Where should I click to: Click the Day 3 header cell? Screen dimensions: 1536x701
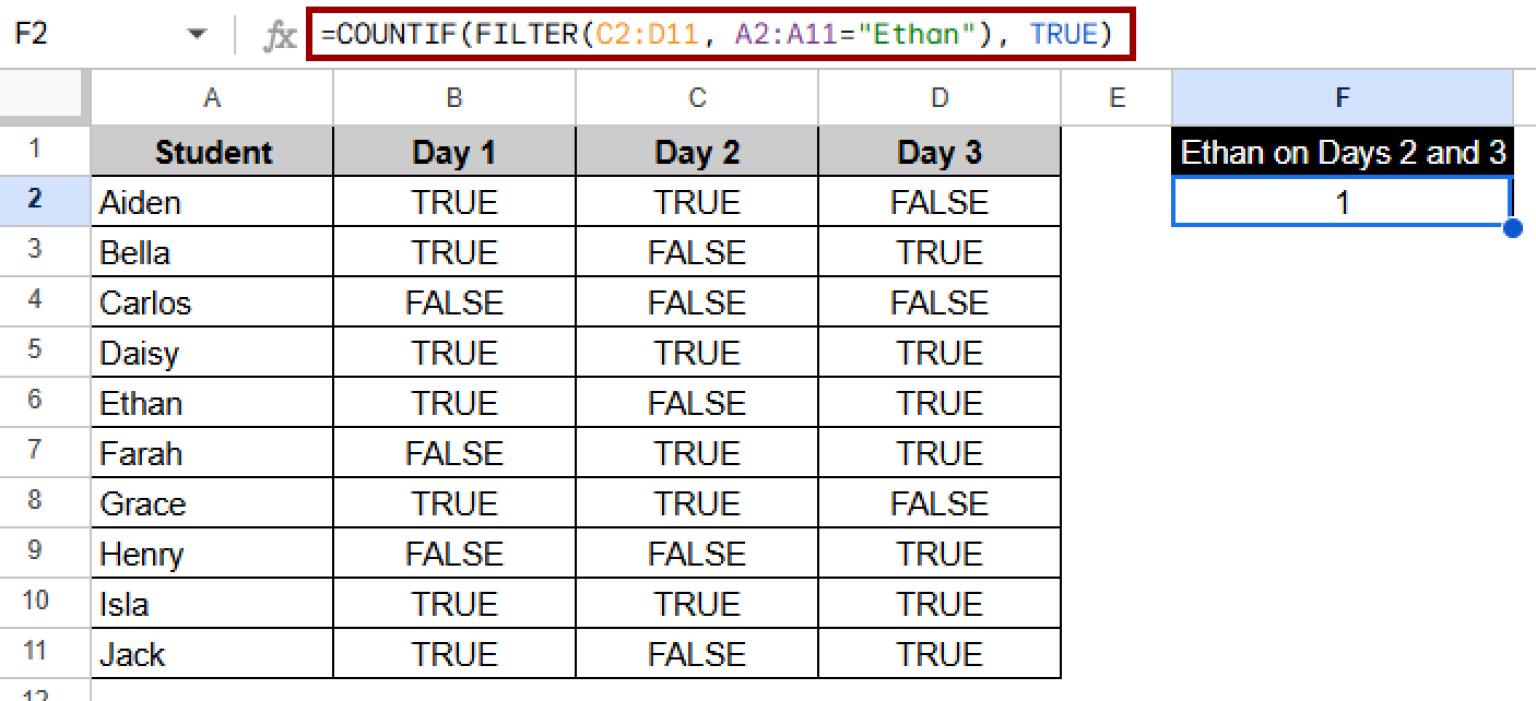click(939, 152)
